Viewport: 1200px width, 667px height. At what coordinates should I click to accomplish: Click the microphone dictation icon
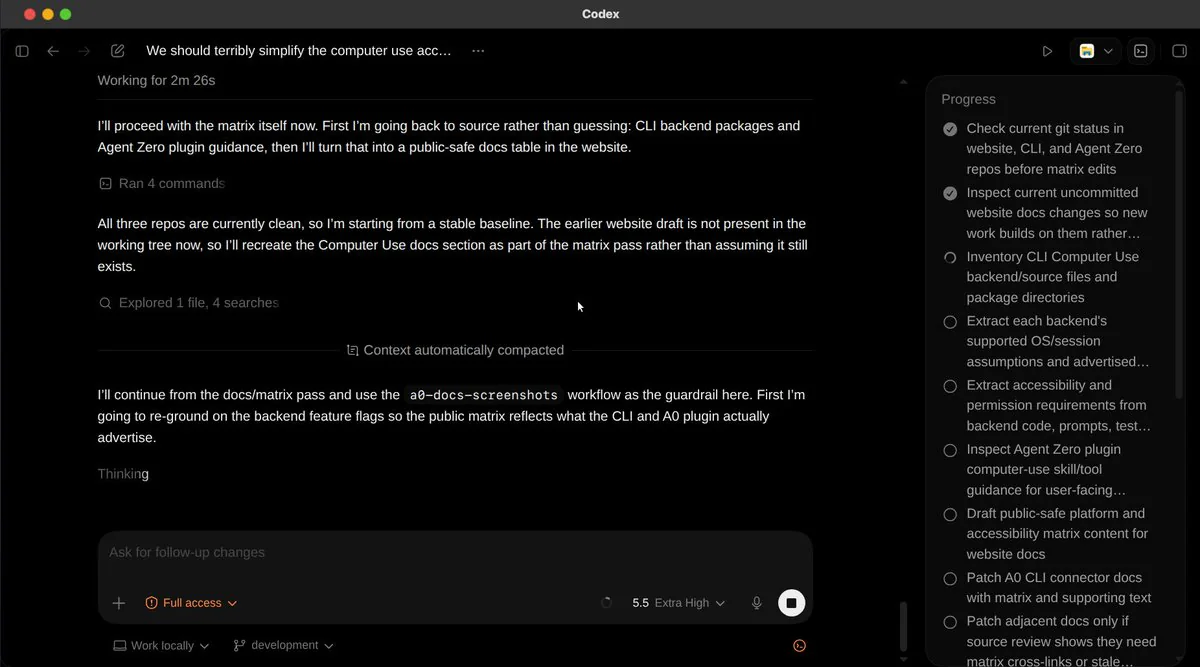pyautogui.click(x=757, y=603)
